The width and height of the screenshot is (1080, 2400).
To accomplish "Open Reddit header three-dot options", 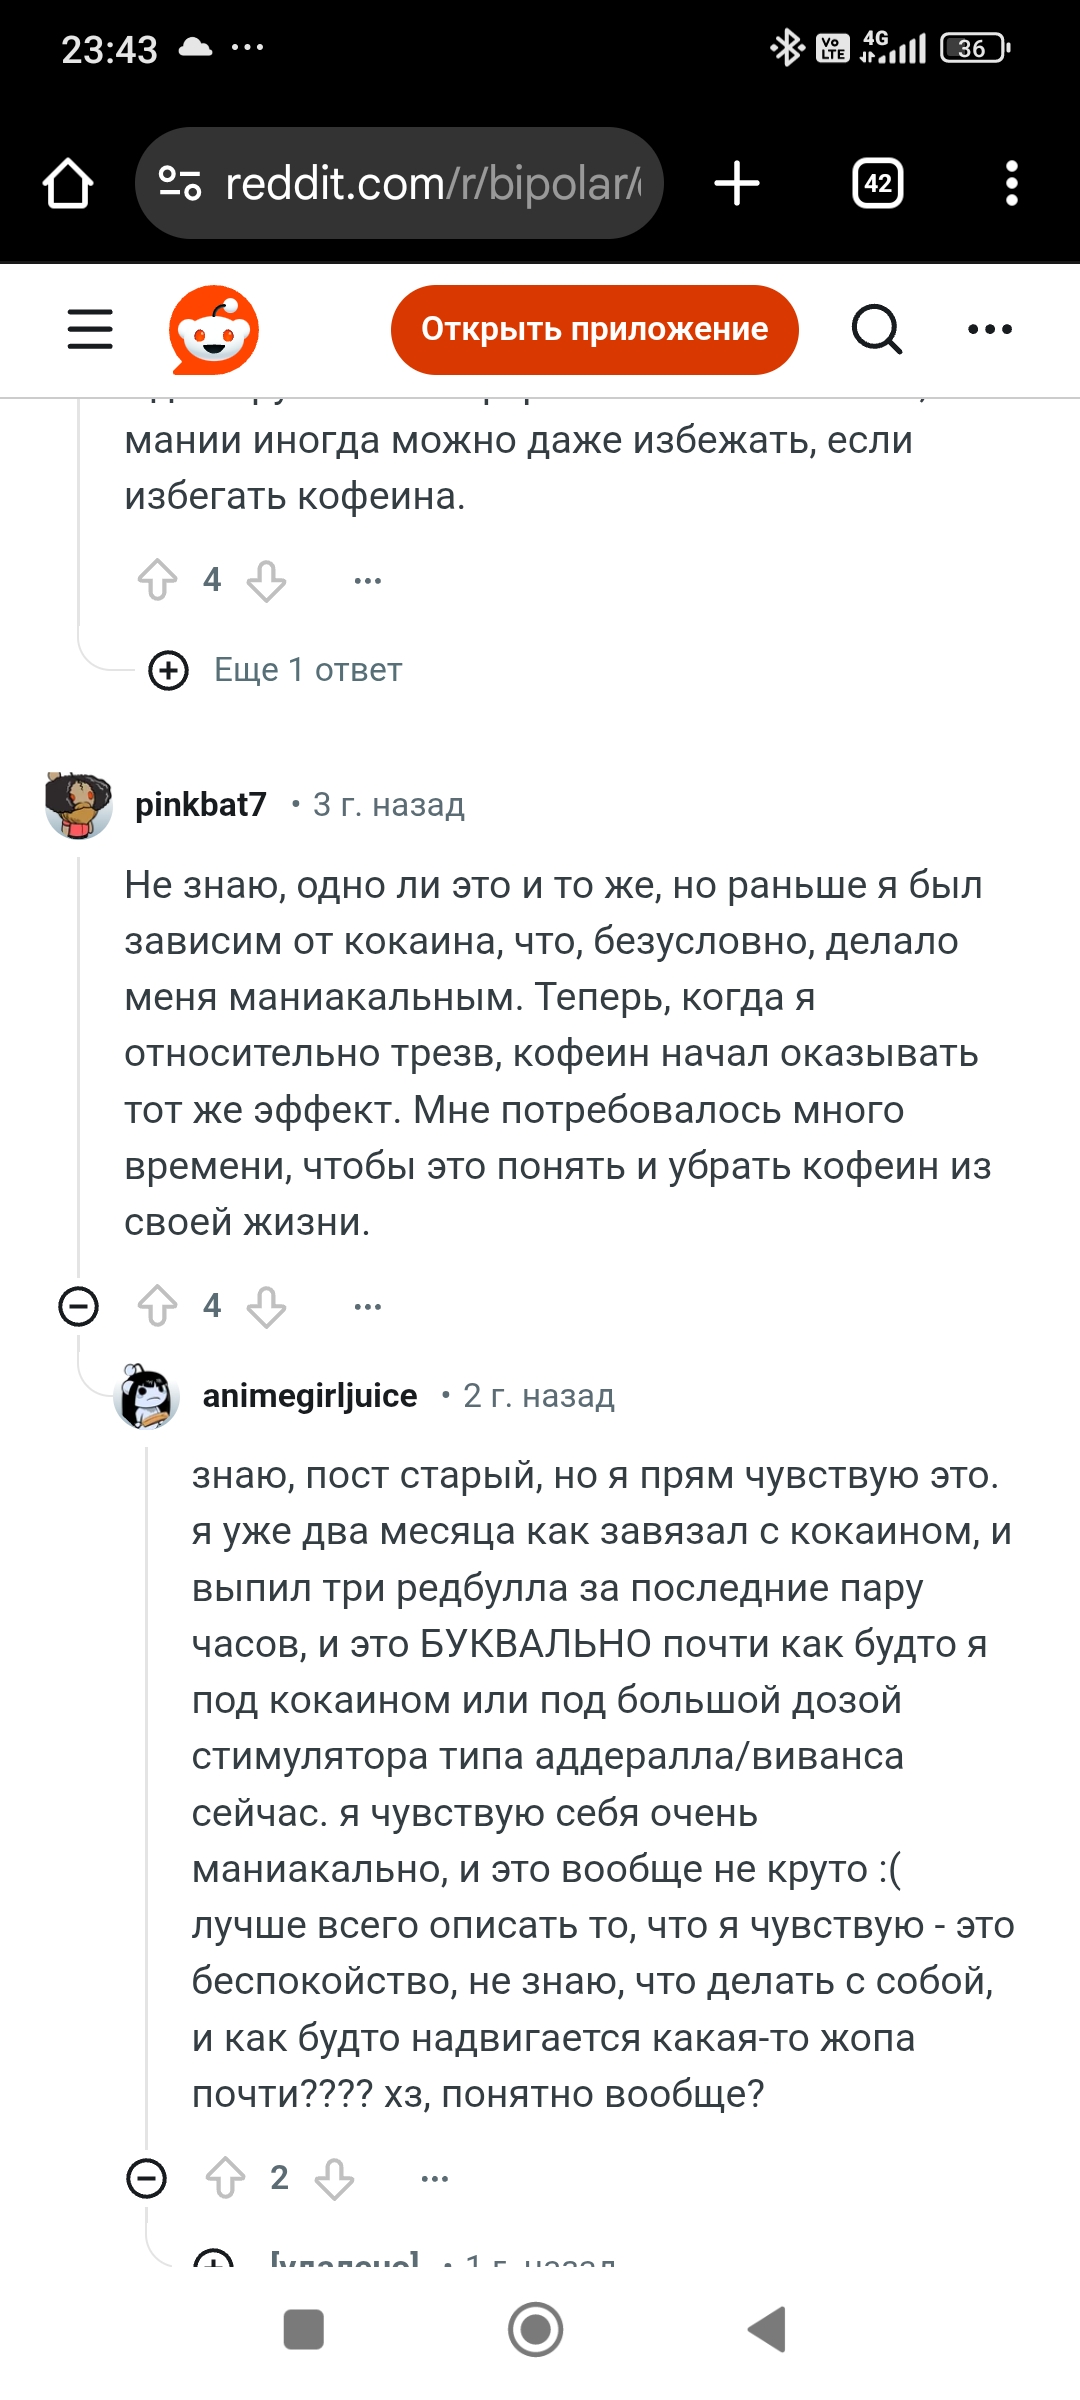I will pos(990,329).
